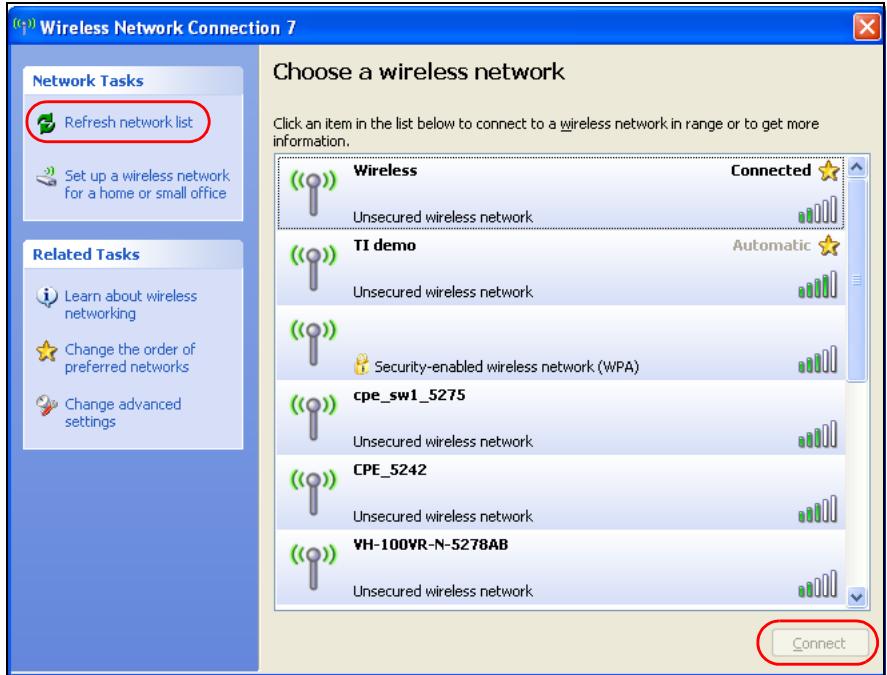887x675 pixels.
Task: Click signal bars of the WPA secured network
Action: click(x=817, y=359)
